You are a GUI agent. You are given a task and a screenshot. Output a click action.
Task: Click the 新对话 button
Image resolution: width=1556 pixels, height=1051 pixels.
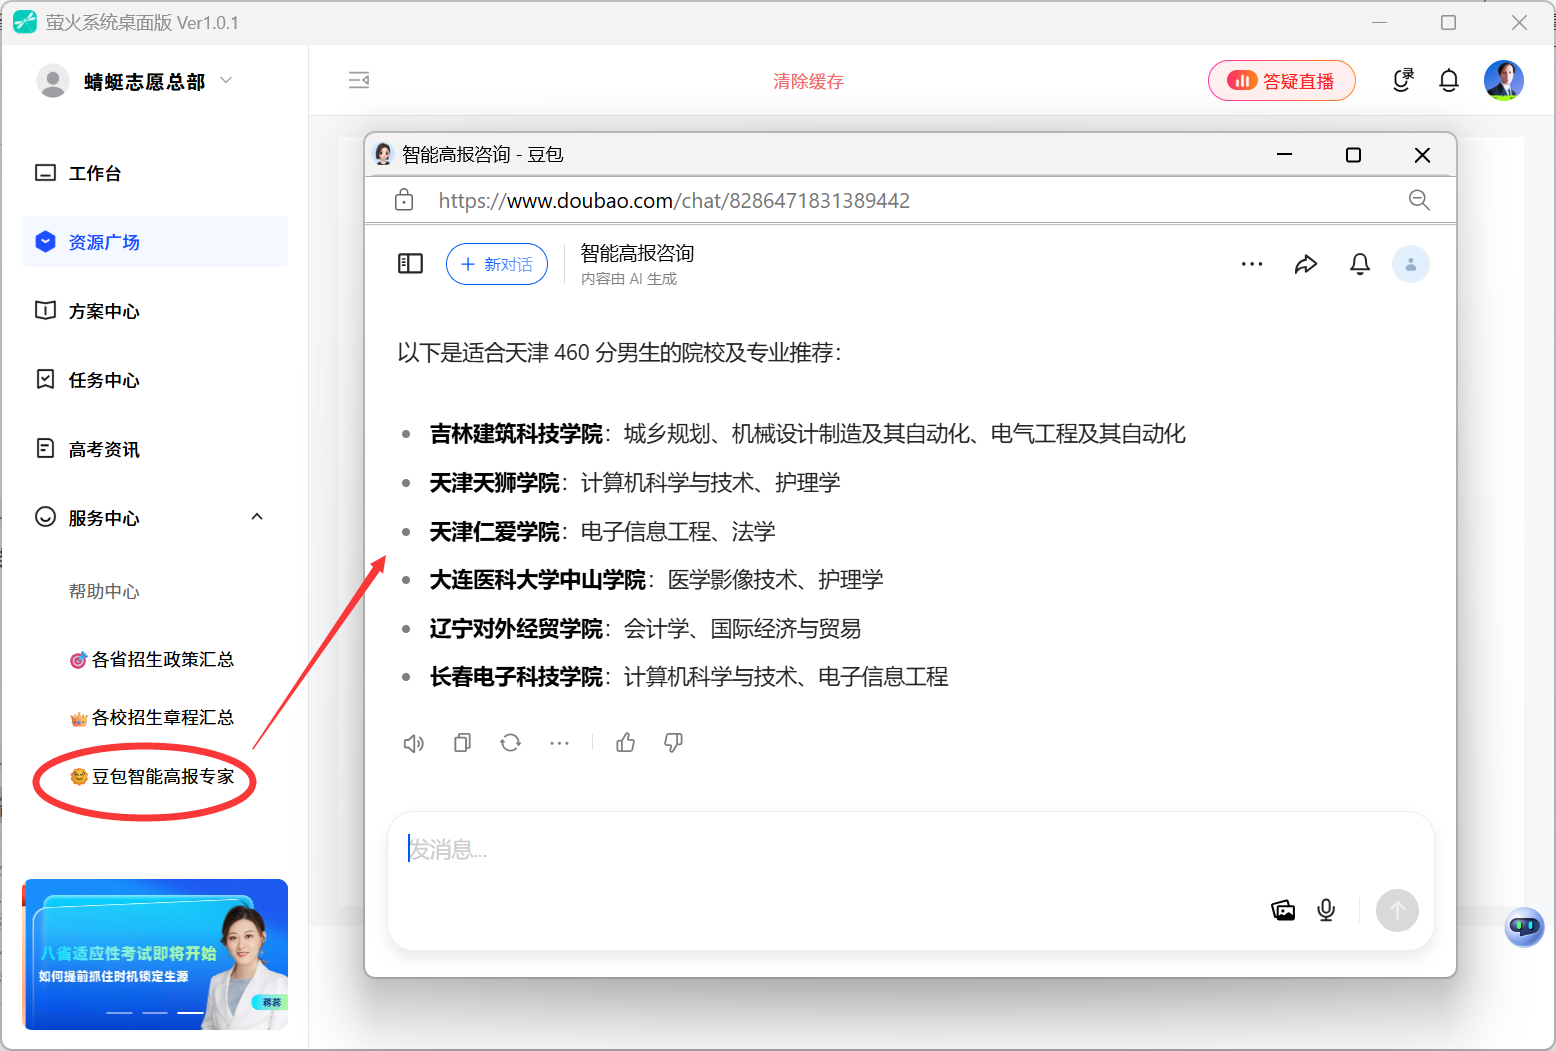point(497,264)
